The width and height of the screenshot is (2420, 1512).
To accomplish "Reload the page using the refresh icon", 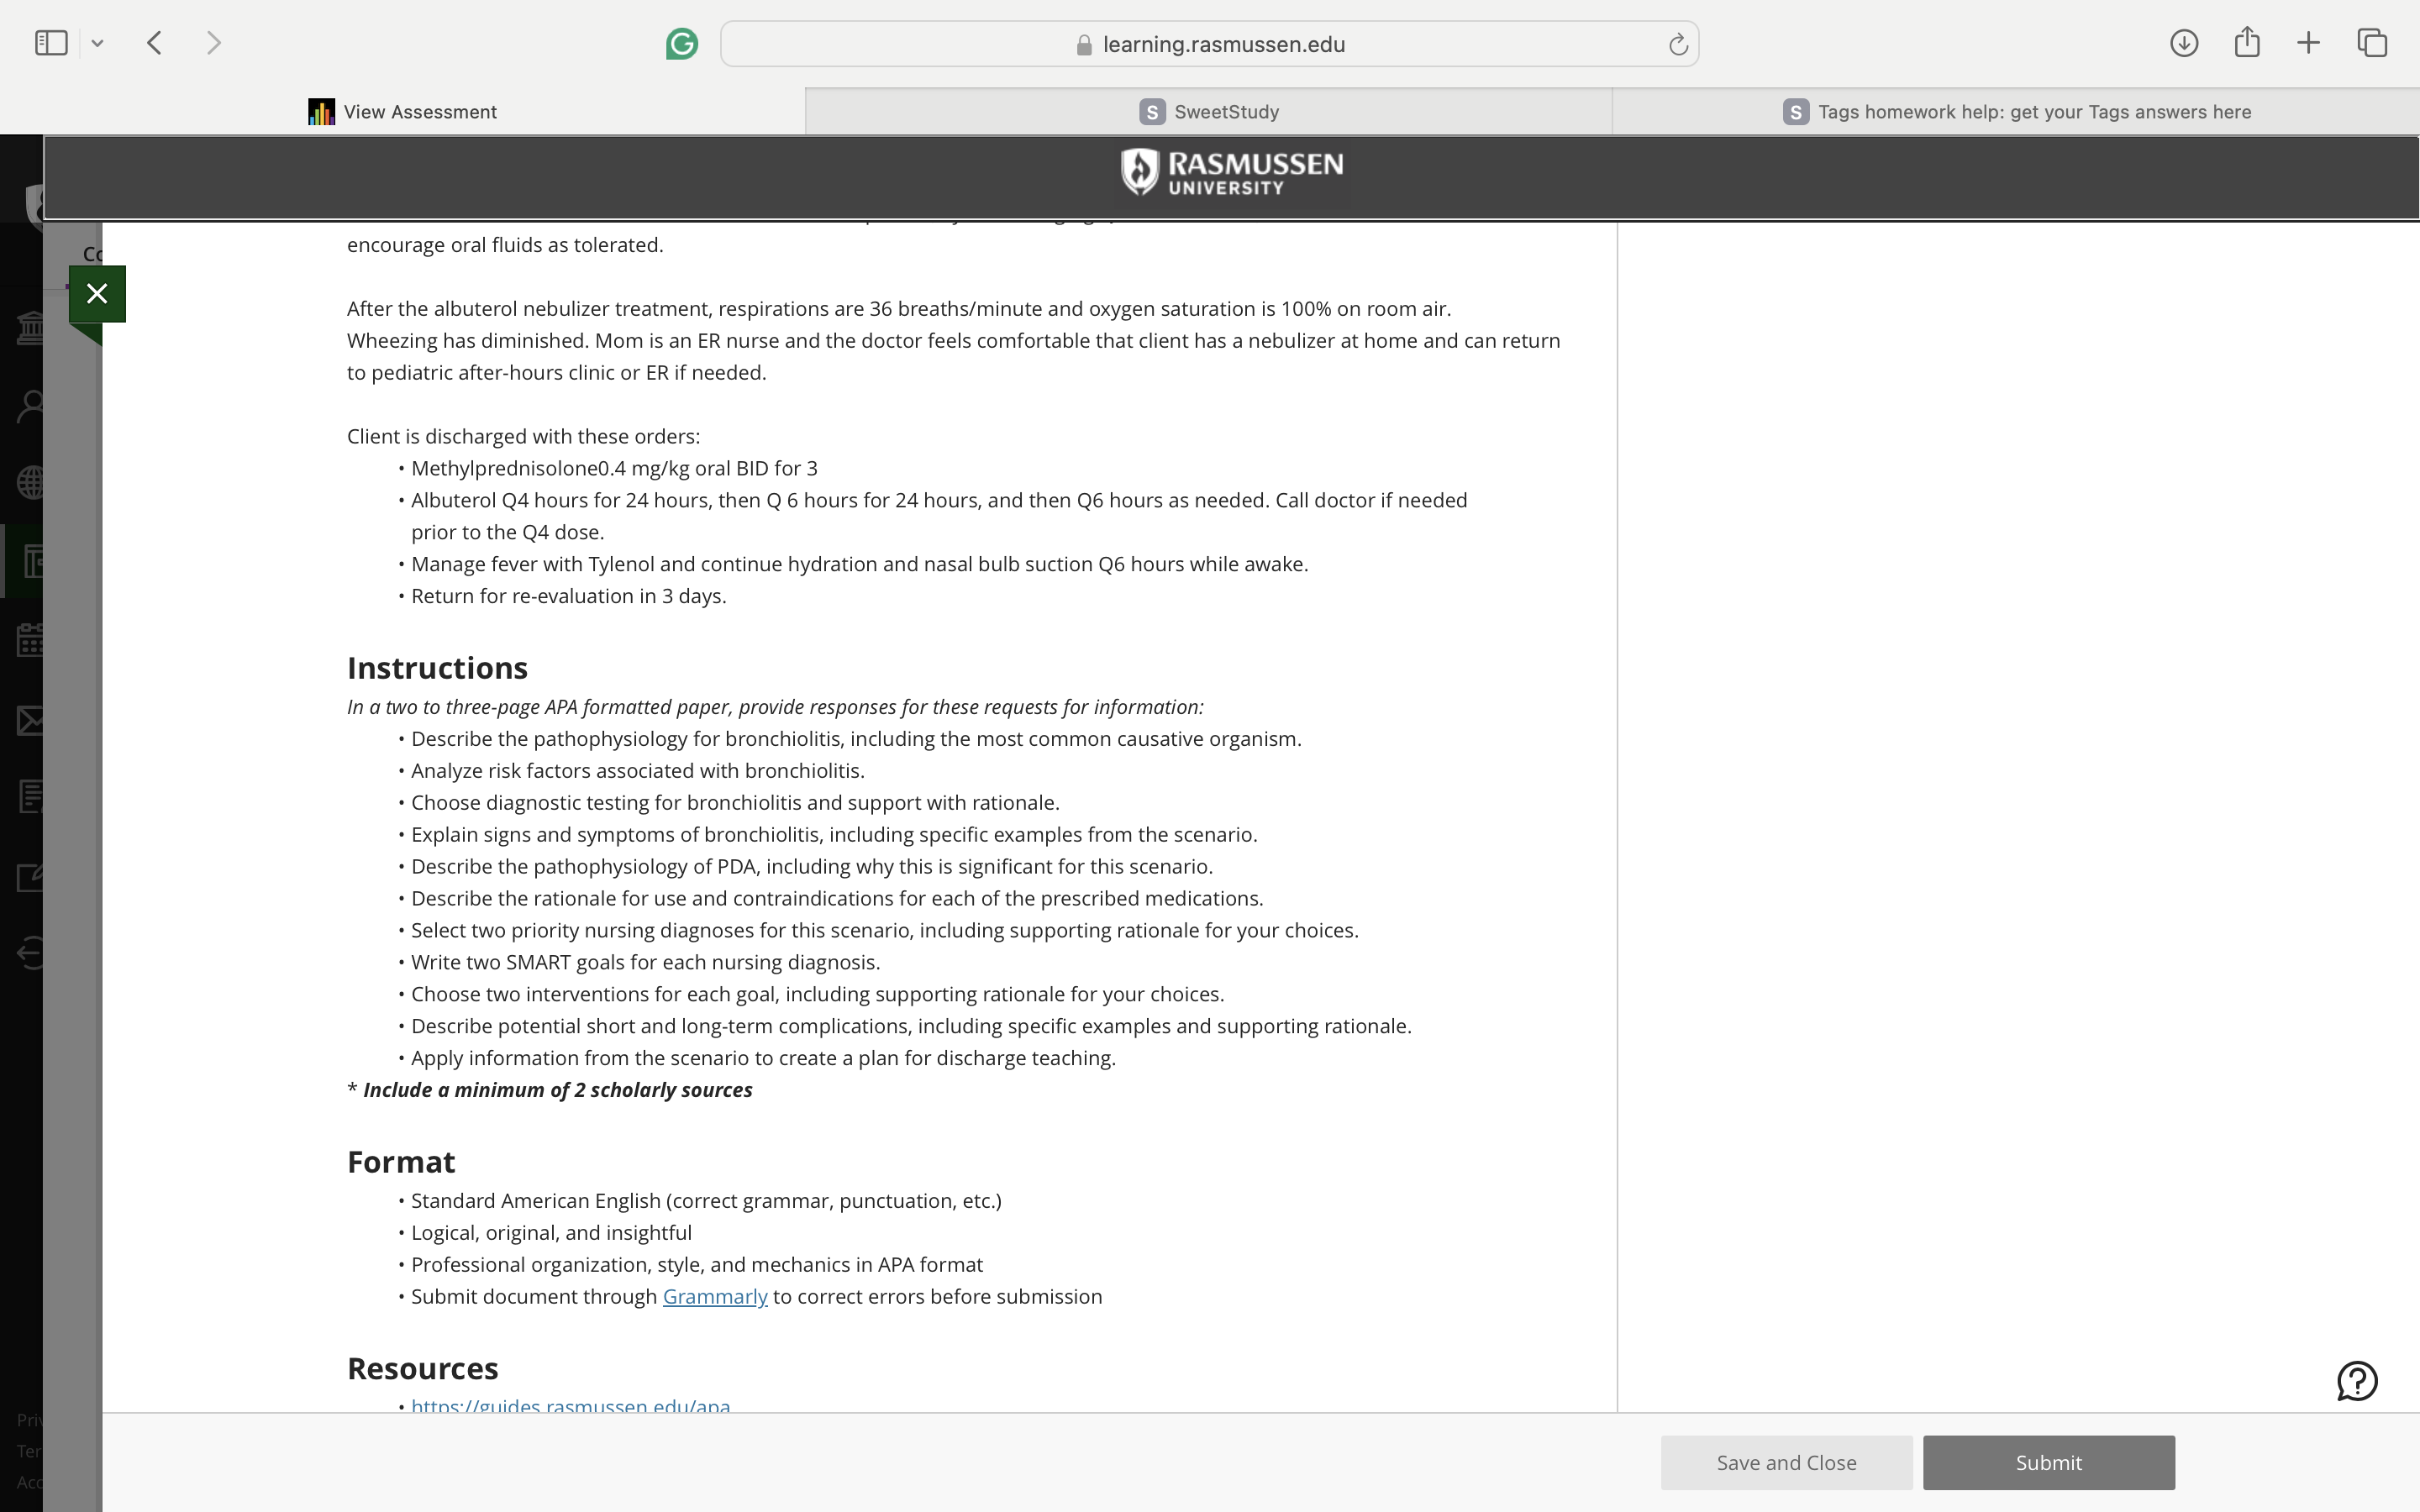I will 1678,44.
